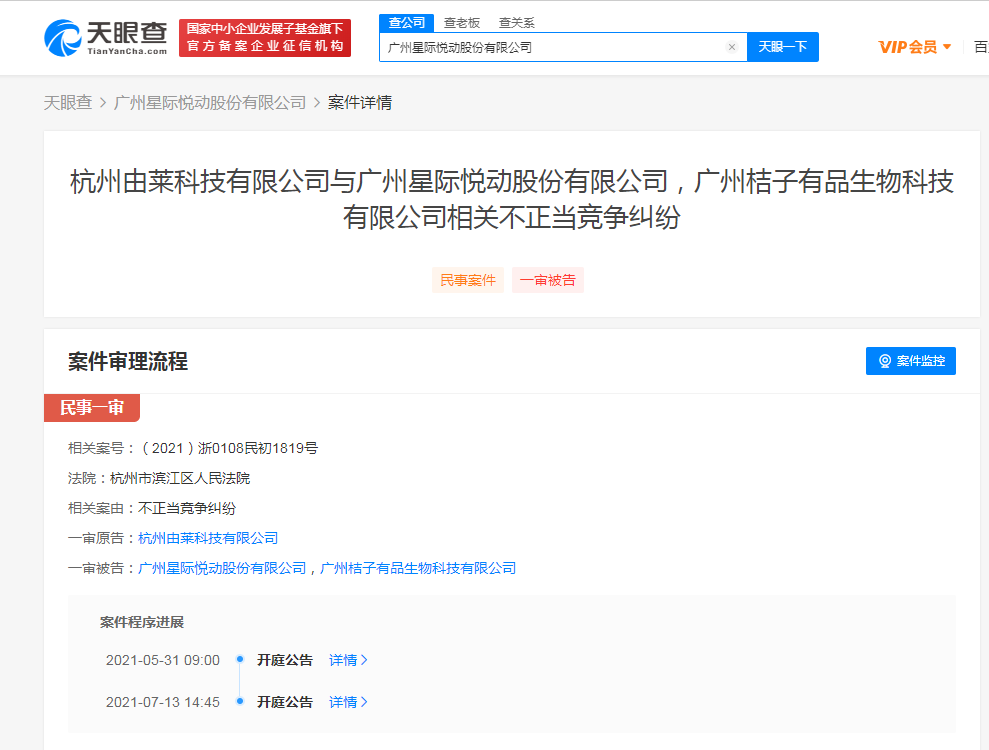Expand 详情 for the 2021-07-13 开庭公告
This screenshot has height=750, width=989.
point(347,701)
